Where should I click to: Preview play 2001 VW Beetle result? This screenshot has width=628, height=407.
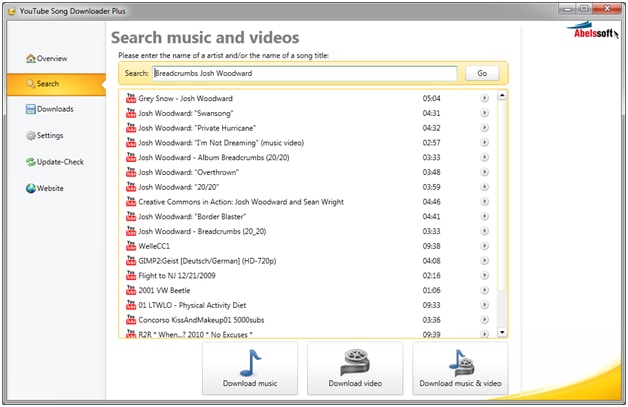coord(484,290)
